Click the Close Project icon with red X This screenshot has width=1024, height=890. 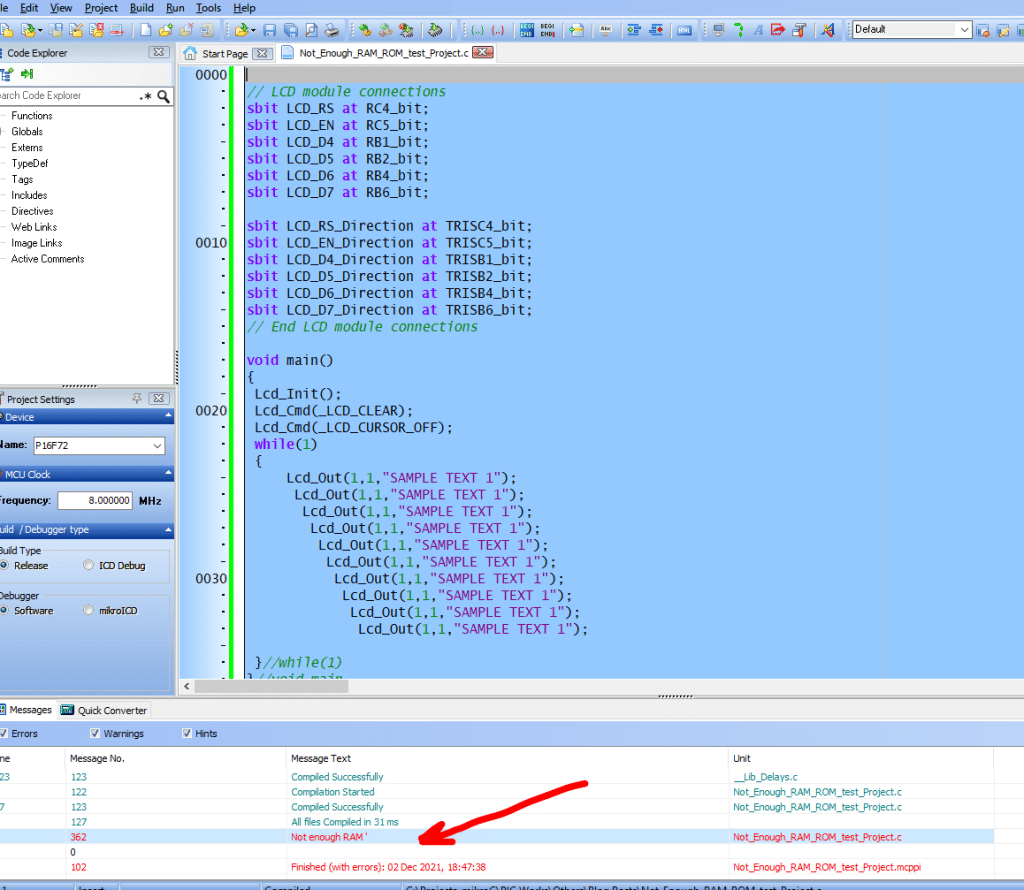pyautogui.click(x=97, y=30)
